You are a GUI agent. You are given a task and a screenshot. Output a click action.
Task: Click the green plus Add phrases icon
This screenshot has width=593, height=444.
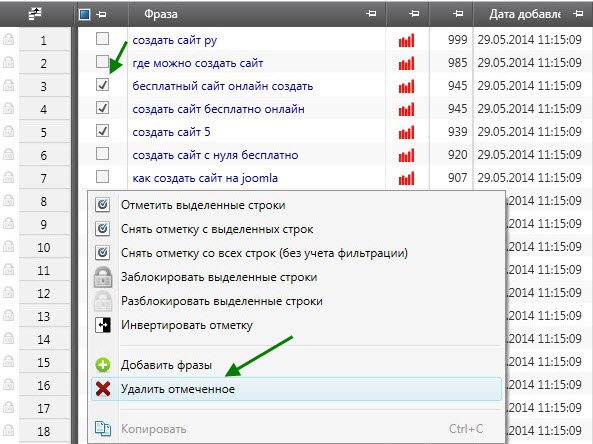(x=103, y=365)
